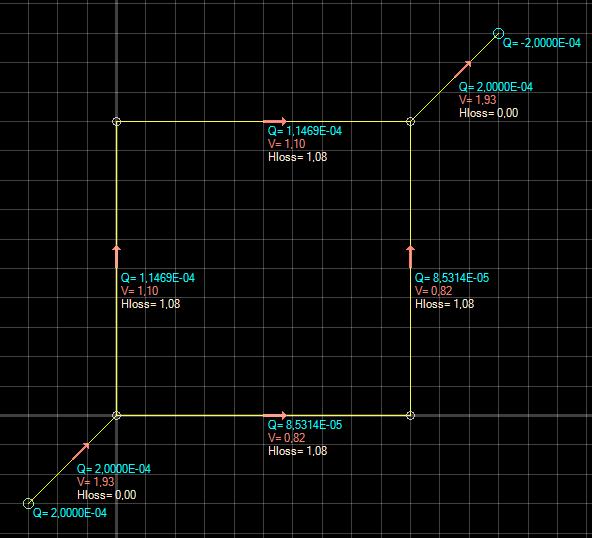Click the top-left corner node of loop
This screenshot has height=538, width=592.
[117, 122]
